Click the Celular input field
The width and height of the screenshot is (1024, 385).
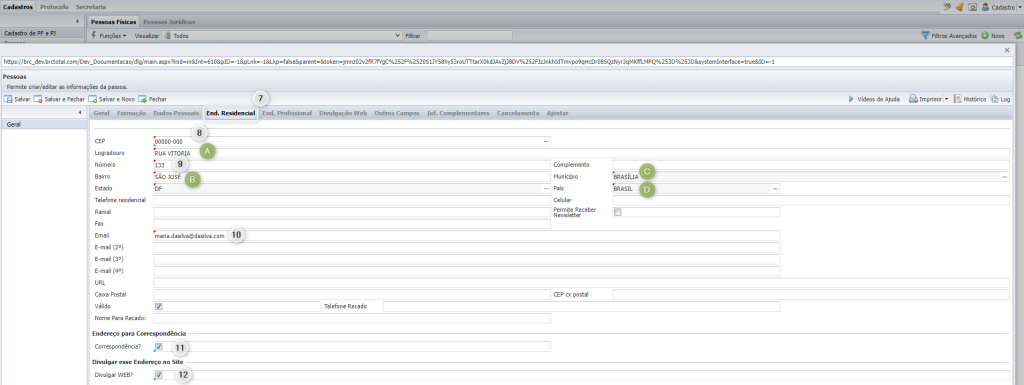pyautogui.click(x=810, y=200)
